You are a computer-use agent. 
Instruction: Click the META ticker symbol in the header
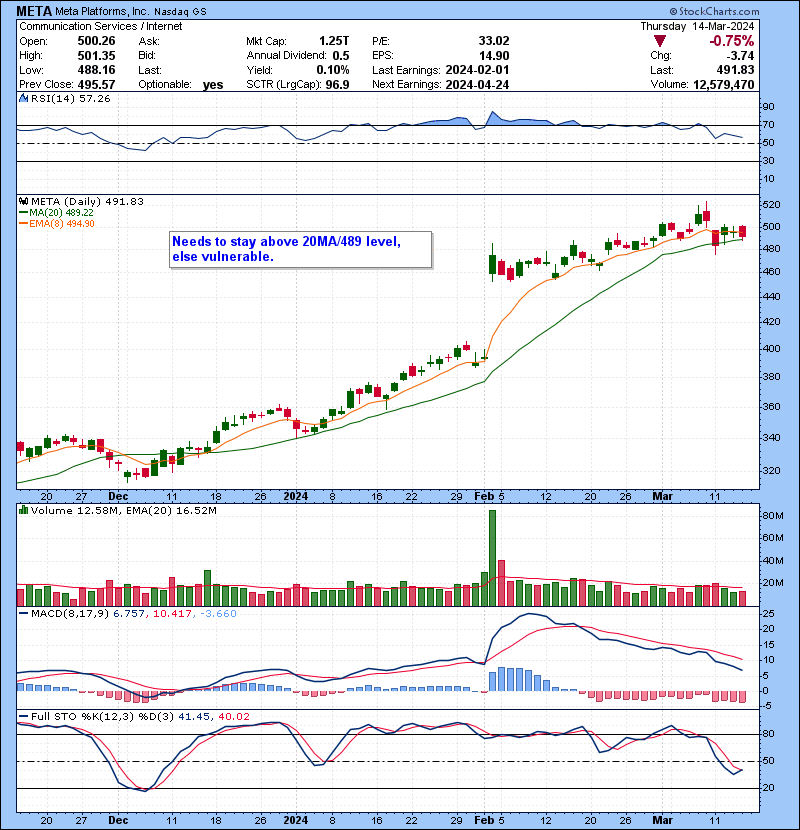pos(34,11)
